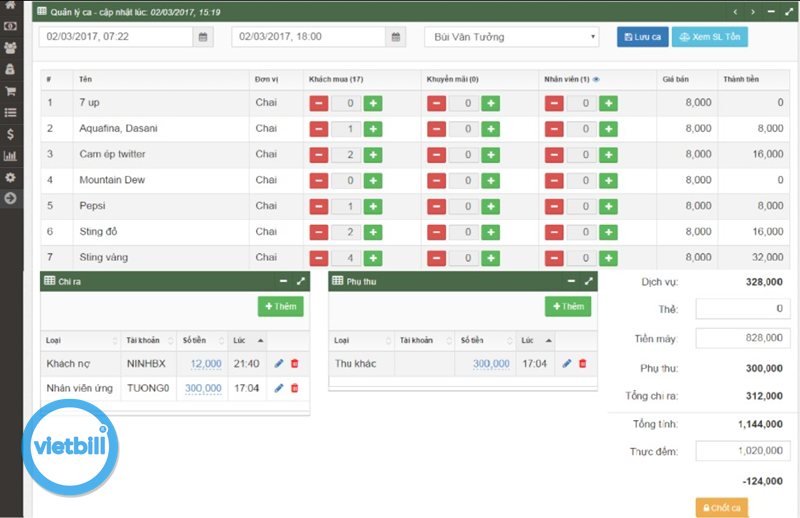Sort Phụ thu table by Loại column
Image resolution: width=800 pixels, height=518 pixels.
pyautogui.click(x=362, y=340)
